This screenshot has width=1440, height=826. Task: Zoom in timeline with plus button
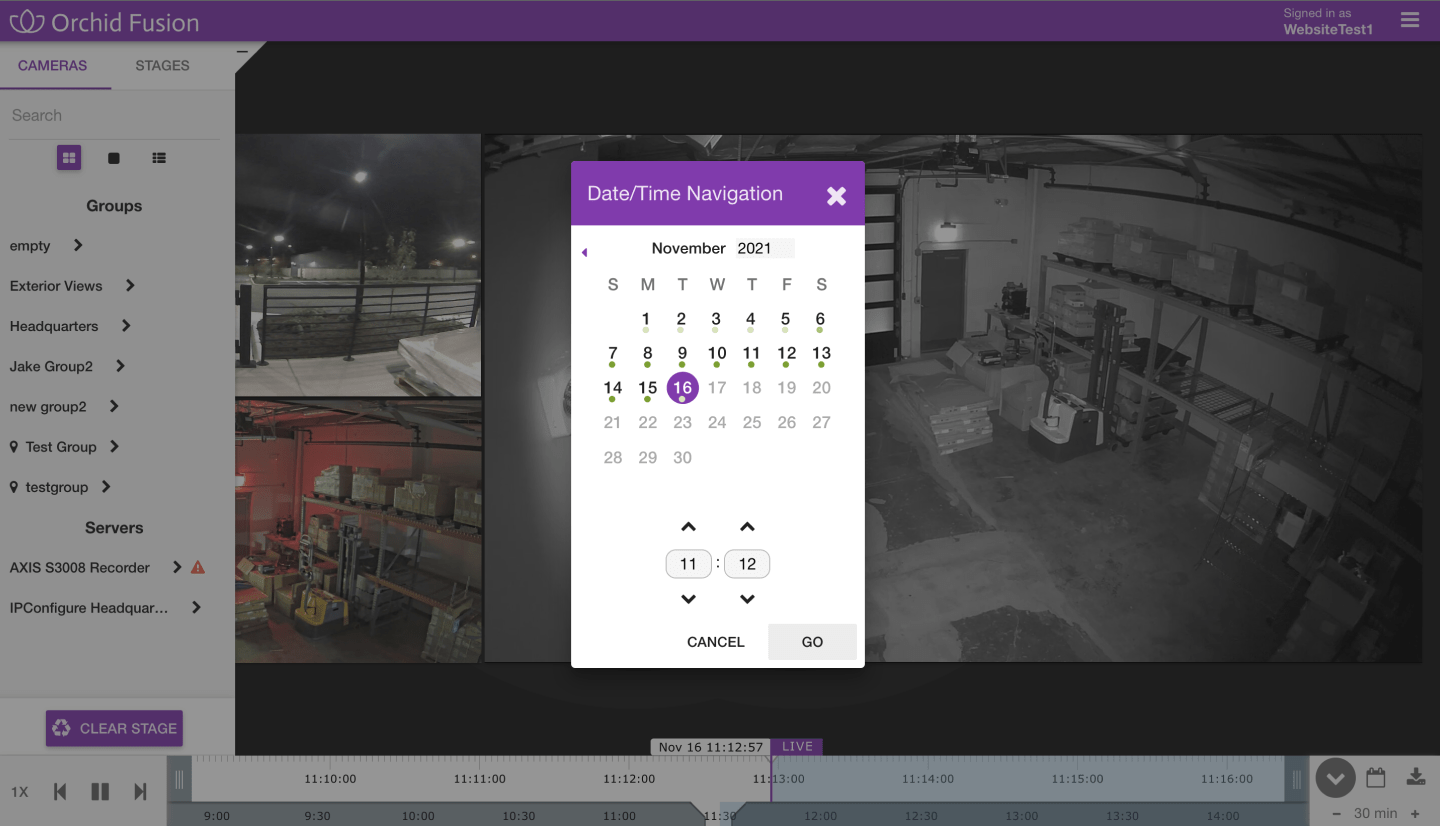click(x=1415, y=814)
